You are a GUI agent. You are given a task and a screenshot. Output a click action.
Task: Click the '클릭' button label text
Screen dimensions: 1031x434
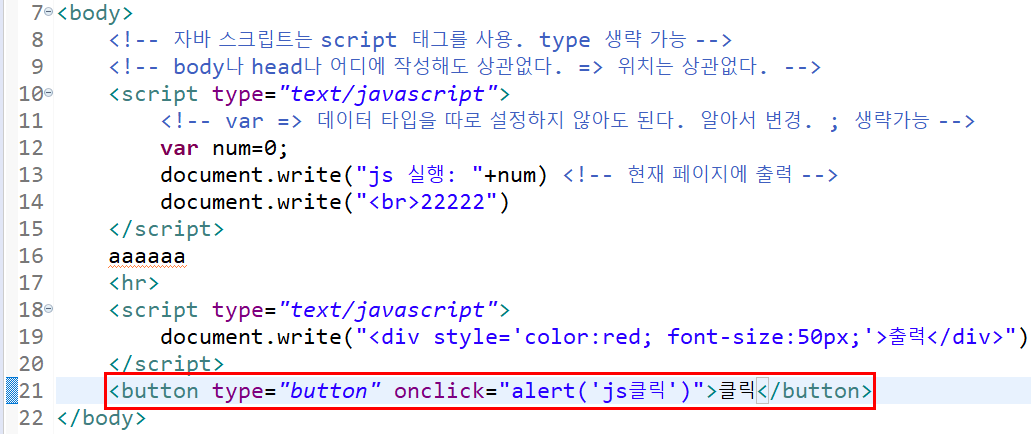tap(738, 391)
